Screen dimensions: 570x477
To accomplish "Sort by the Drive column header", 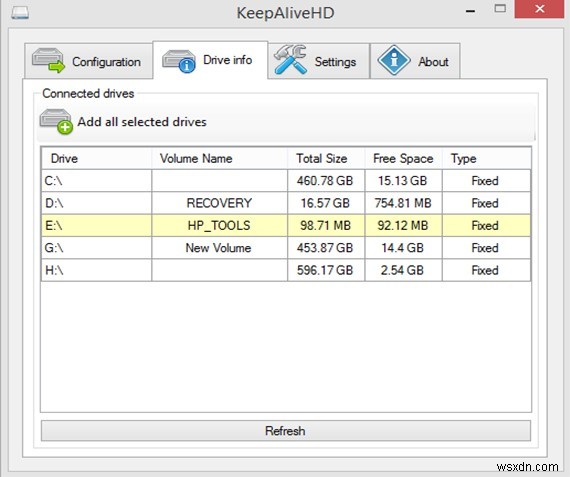I will [96, 159].
